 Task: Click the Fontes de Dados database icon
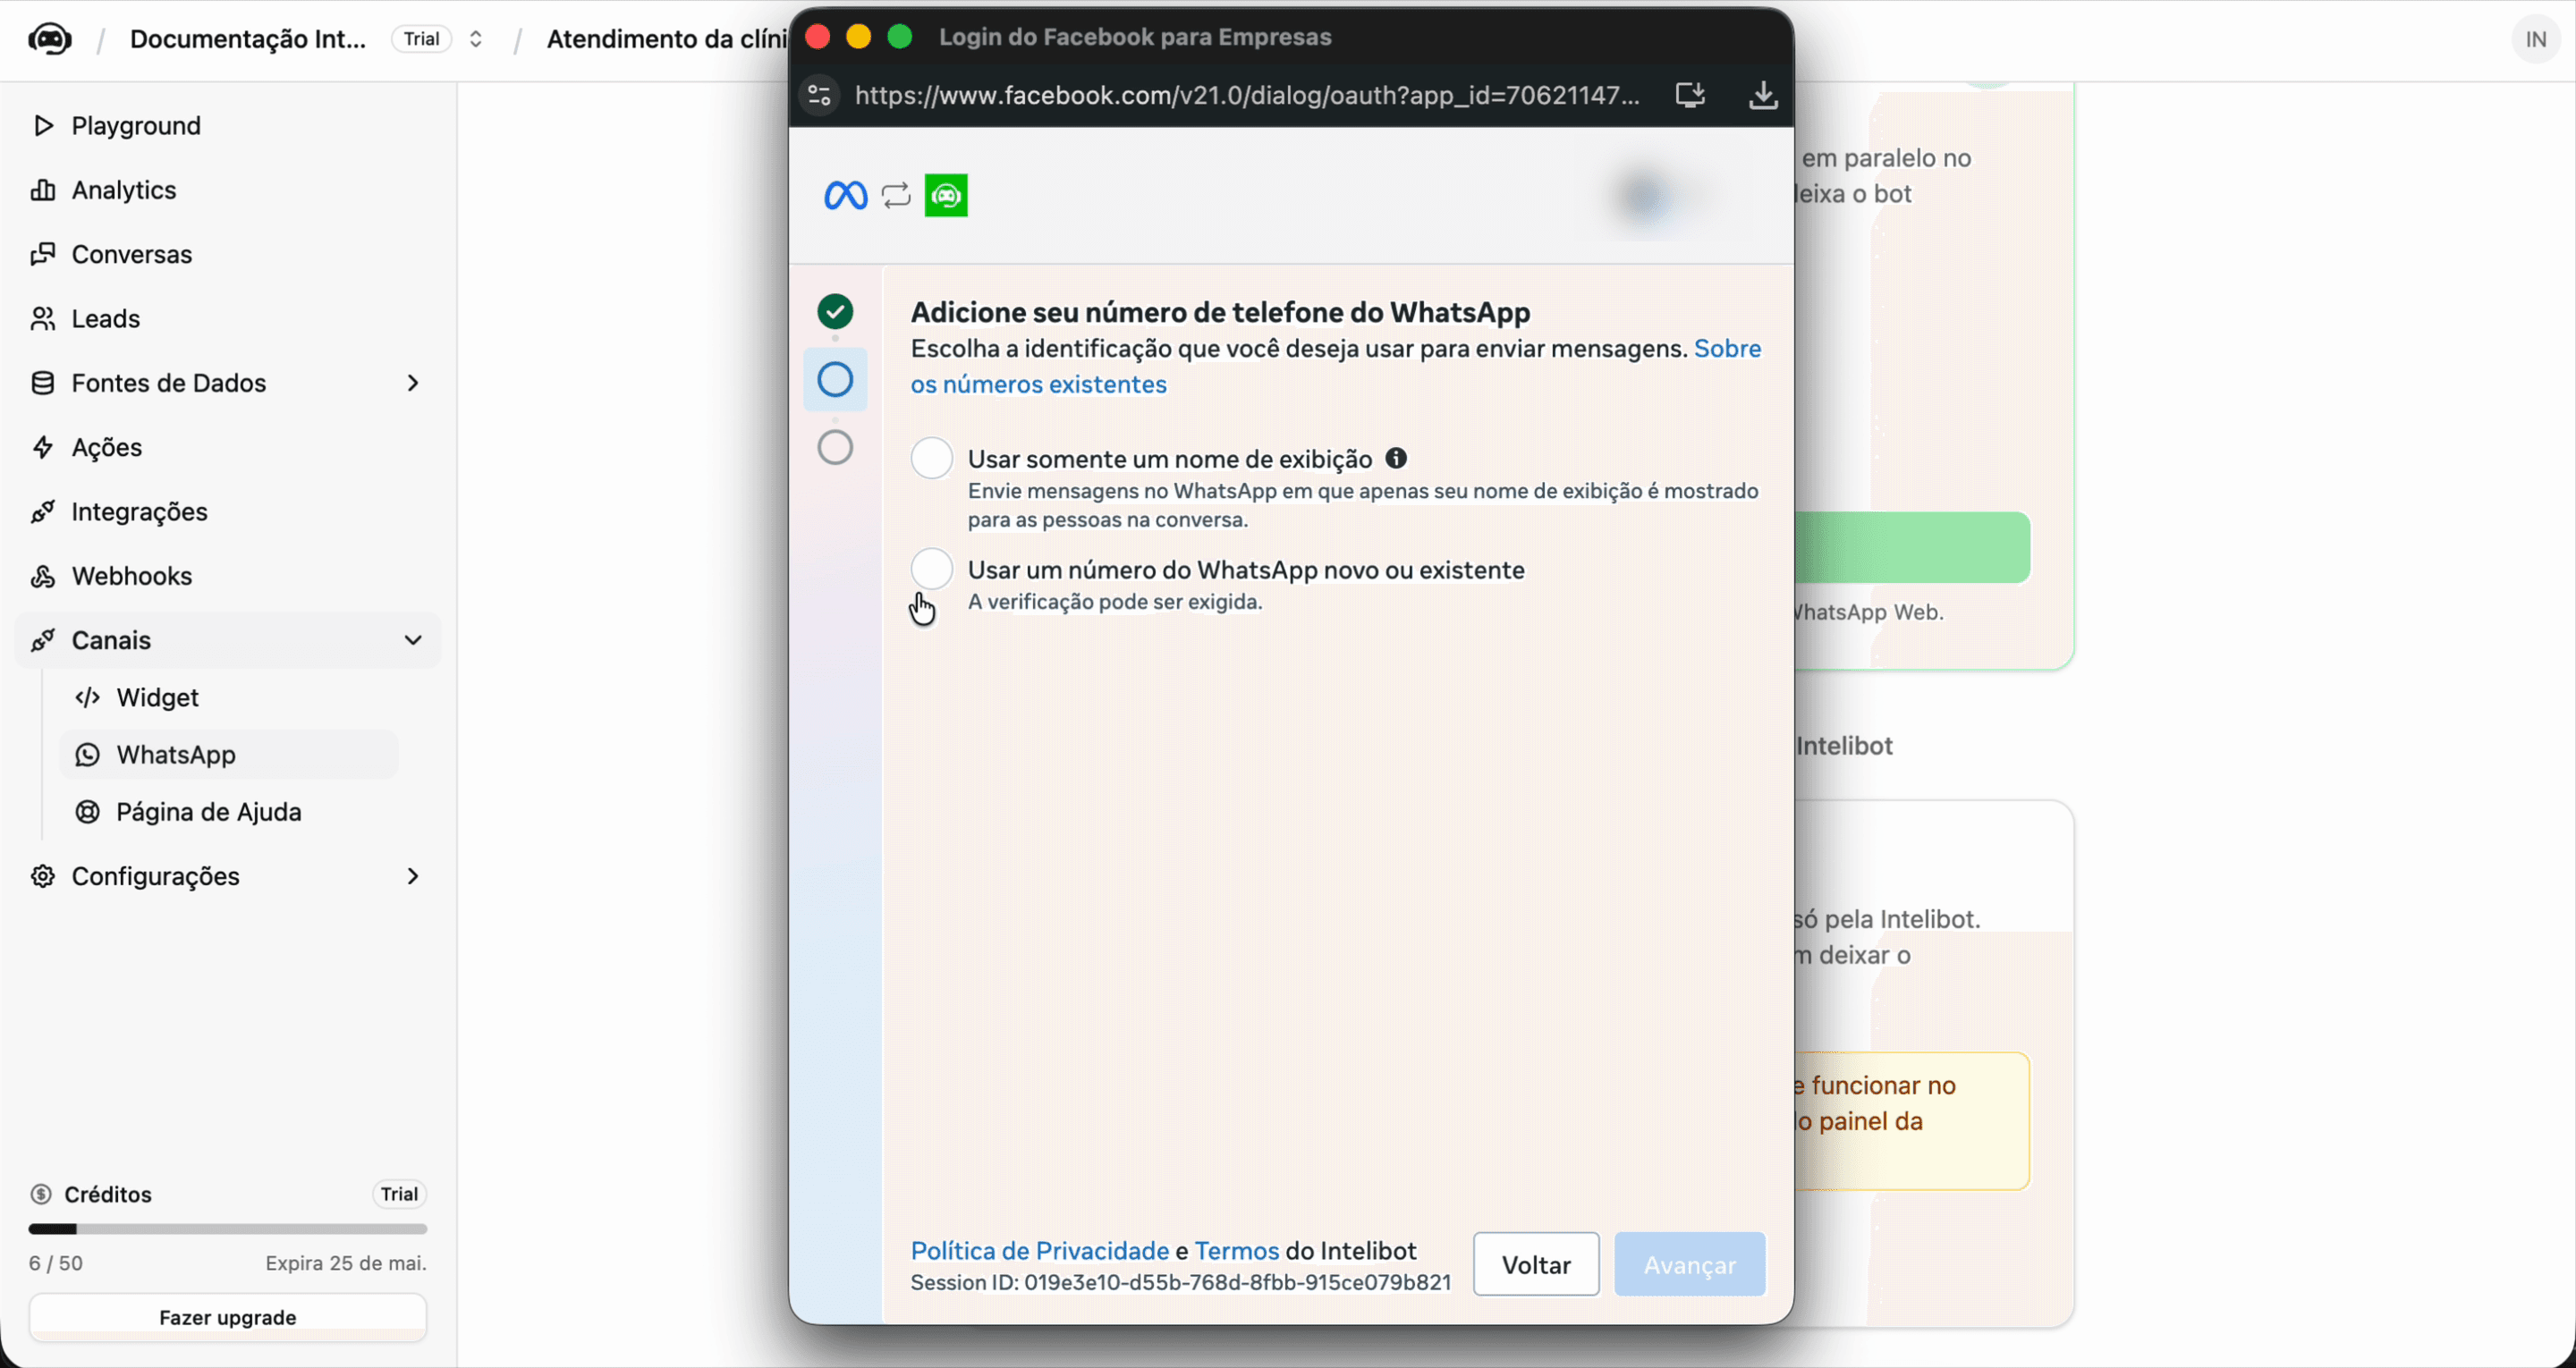42,383
